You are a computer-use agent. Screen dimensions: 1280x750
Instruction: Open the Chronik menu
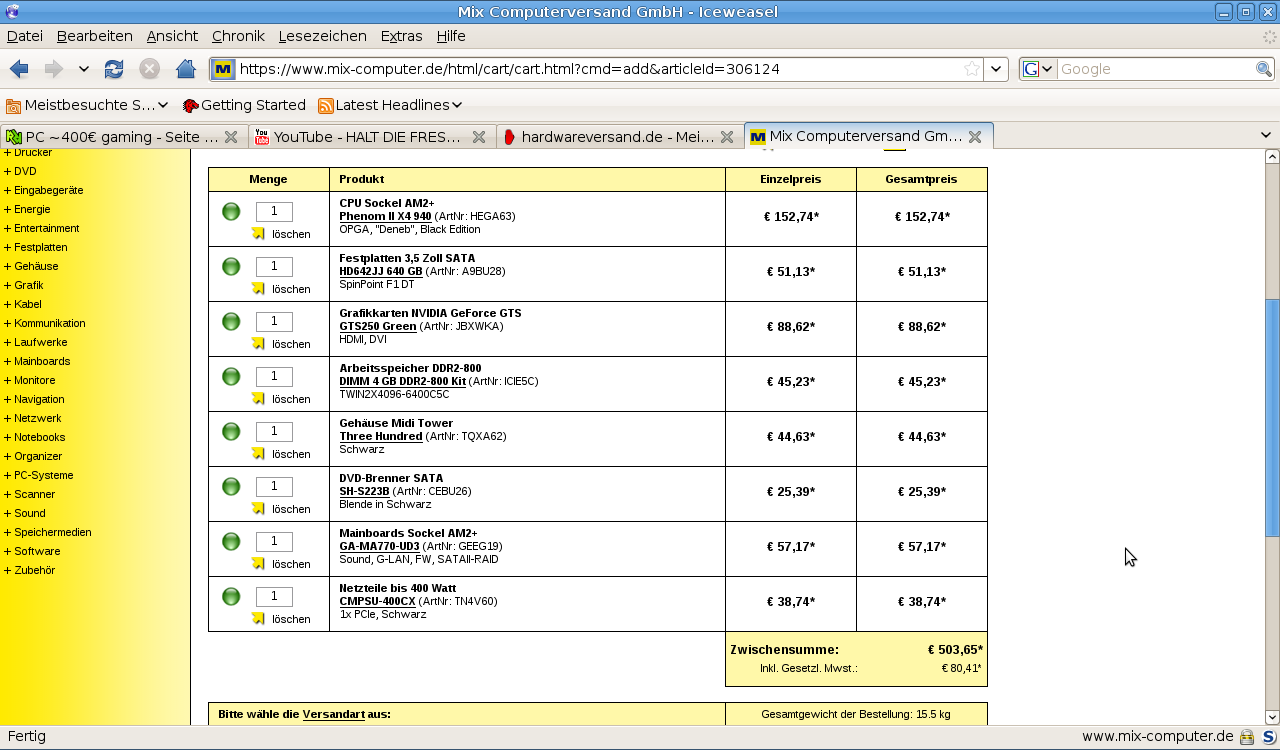(238, 36)
